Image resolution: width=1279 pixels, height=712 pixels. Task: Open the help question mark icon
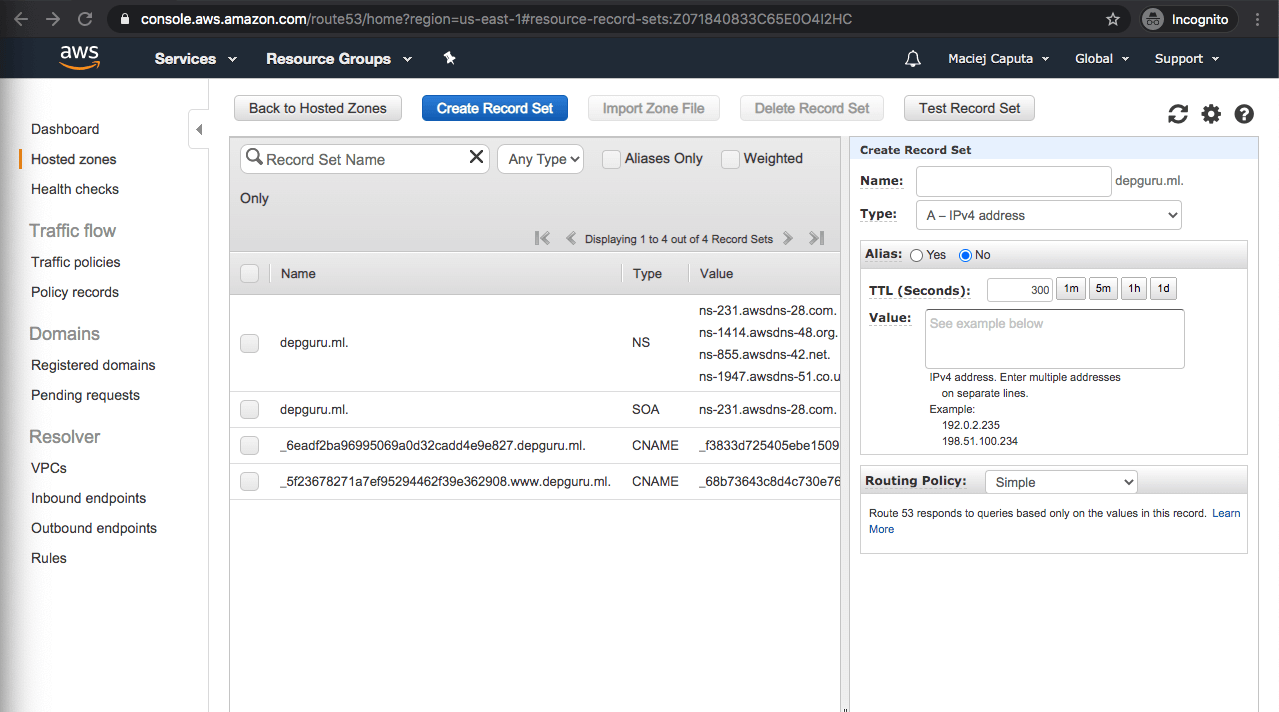point(1244,114)
